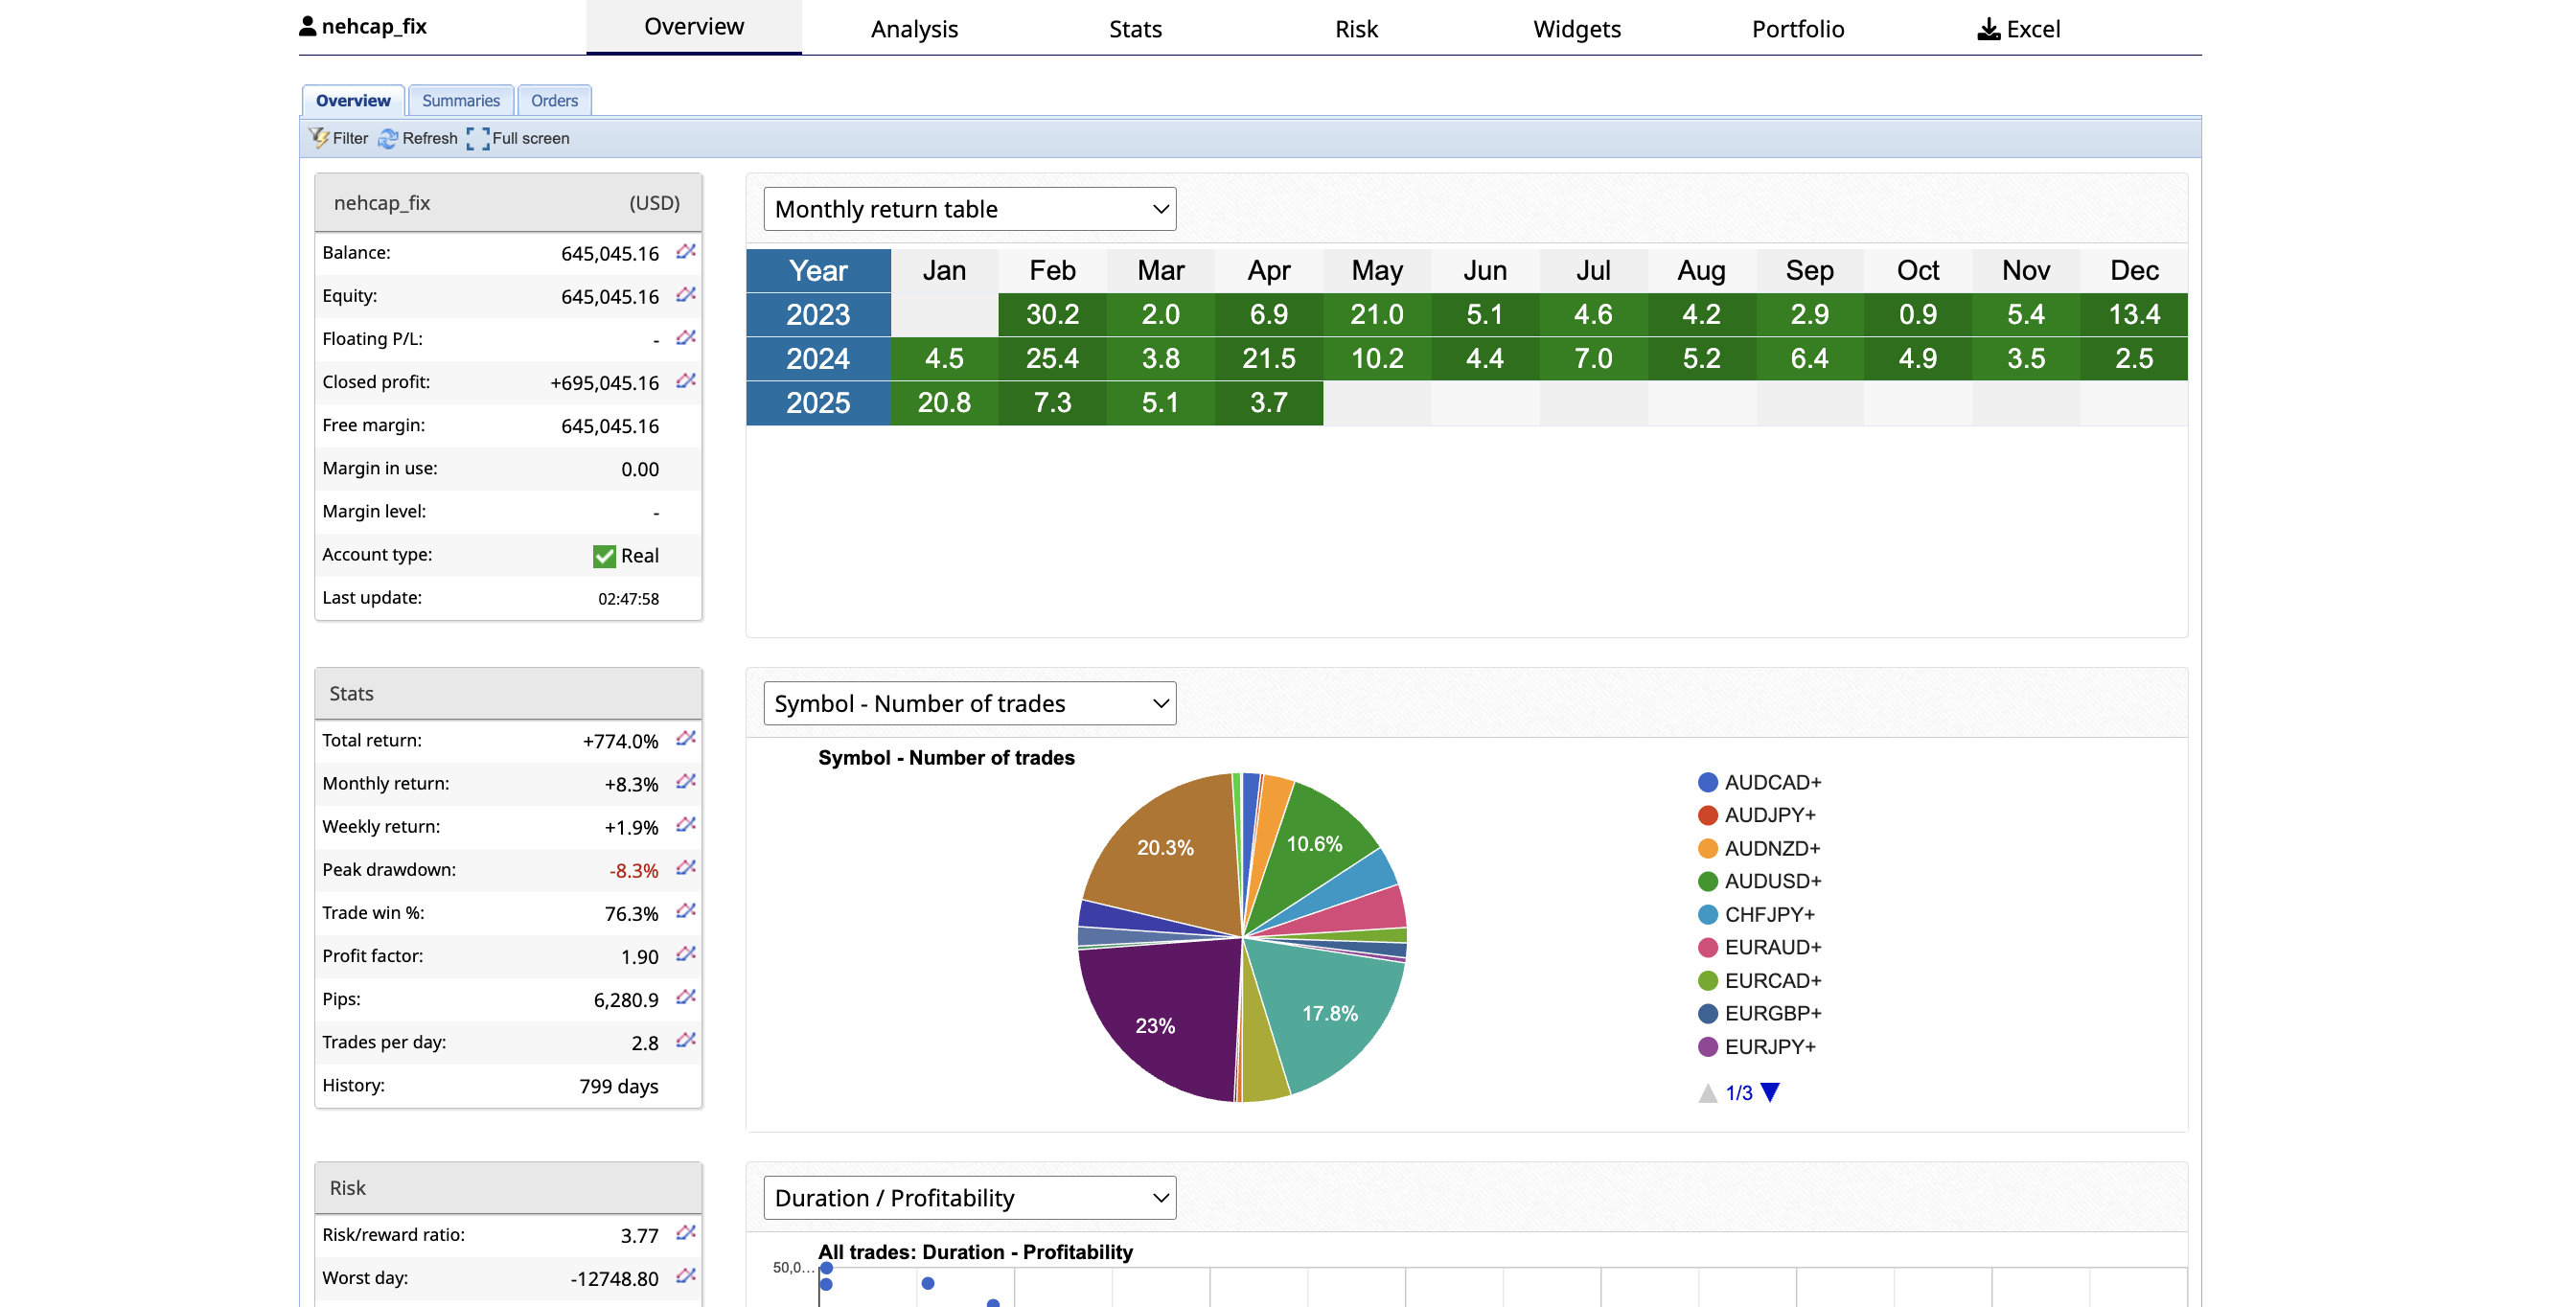
Task: Toggle AUDCAD+ legend series
Action: (x=1771, y=782)
